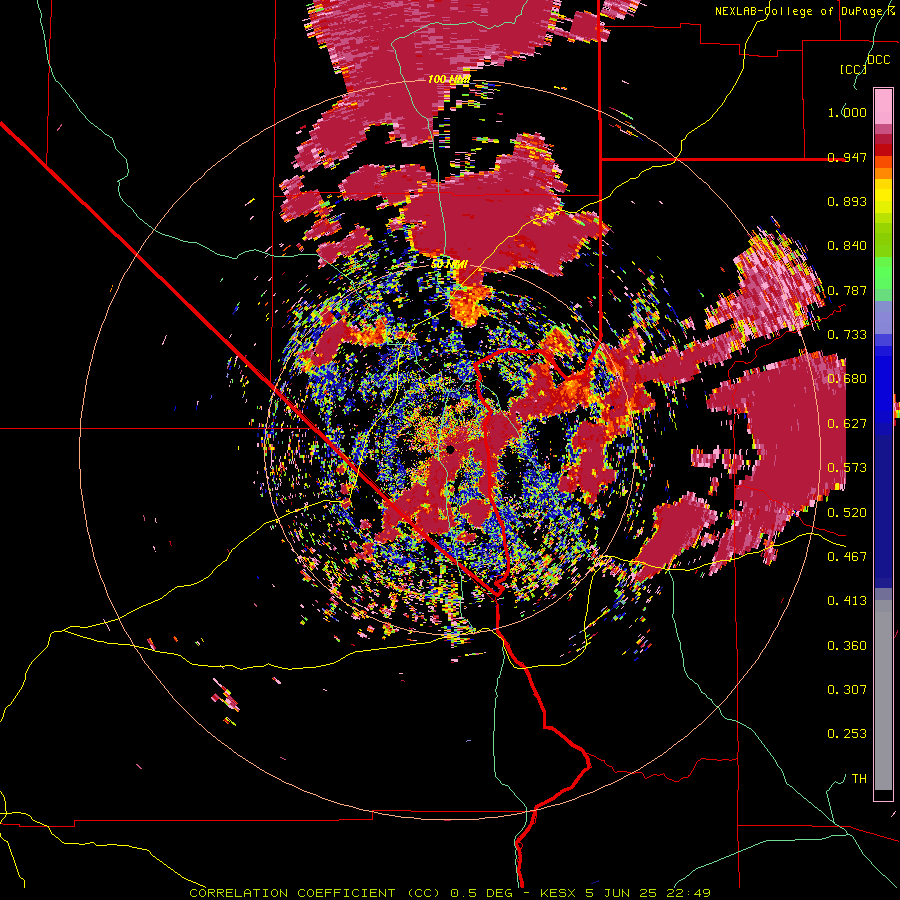Pick the gray color bar segment

[x=883, y=695]
